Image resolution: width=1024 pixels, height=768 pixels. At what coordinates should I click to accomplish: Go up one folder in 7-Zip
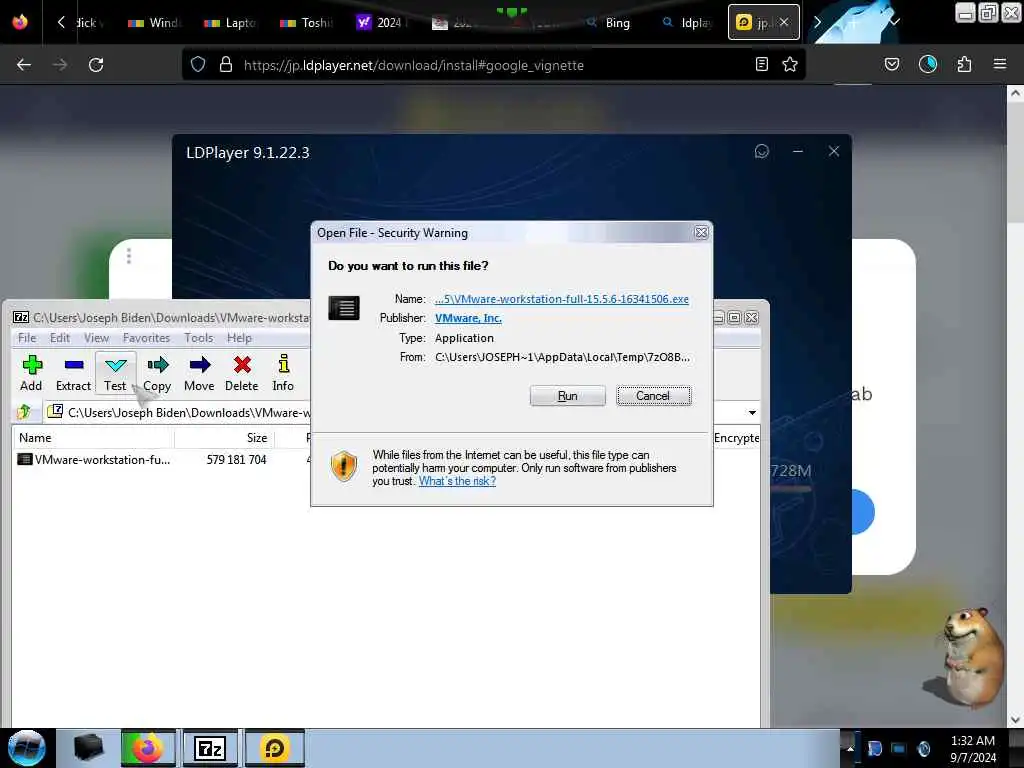tap(25, 412)
